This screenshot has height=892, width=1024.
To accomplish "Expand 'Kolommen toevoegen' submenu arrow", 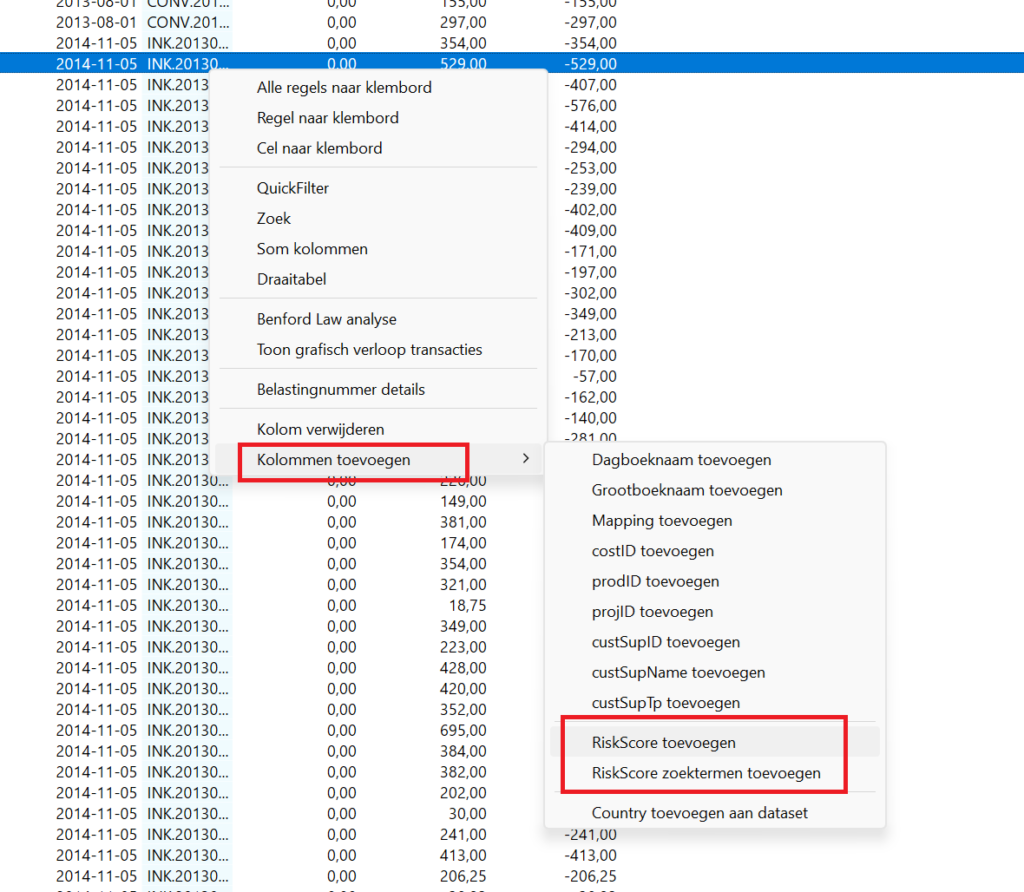I will 526,460.
